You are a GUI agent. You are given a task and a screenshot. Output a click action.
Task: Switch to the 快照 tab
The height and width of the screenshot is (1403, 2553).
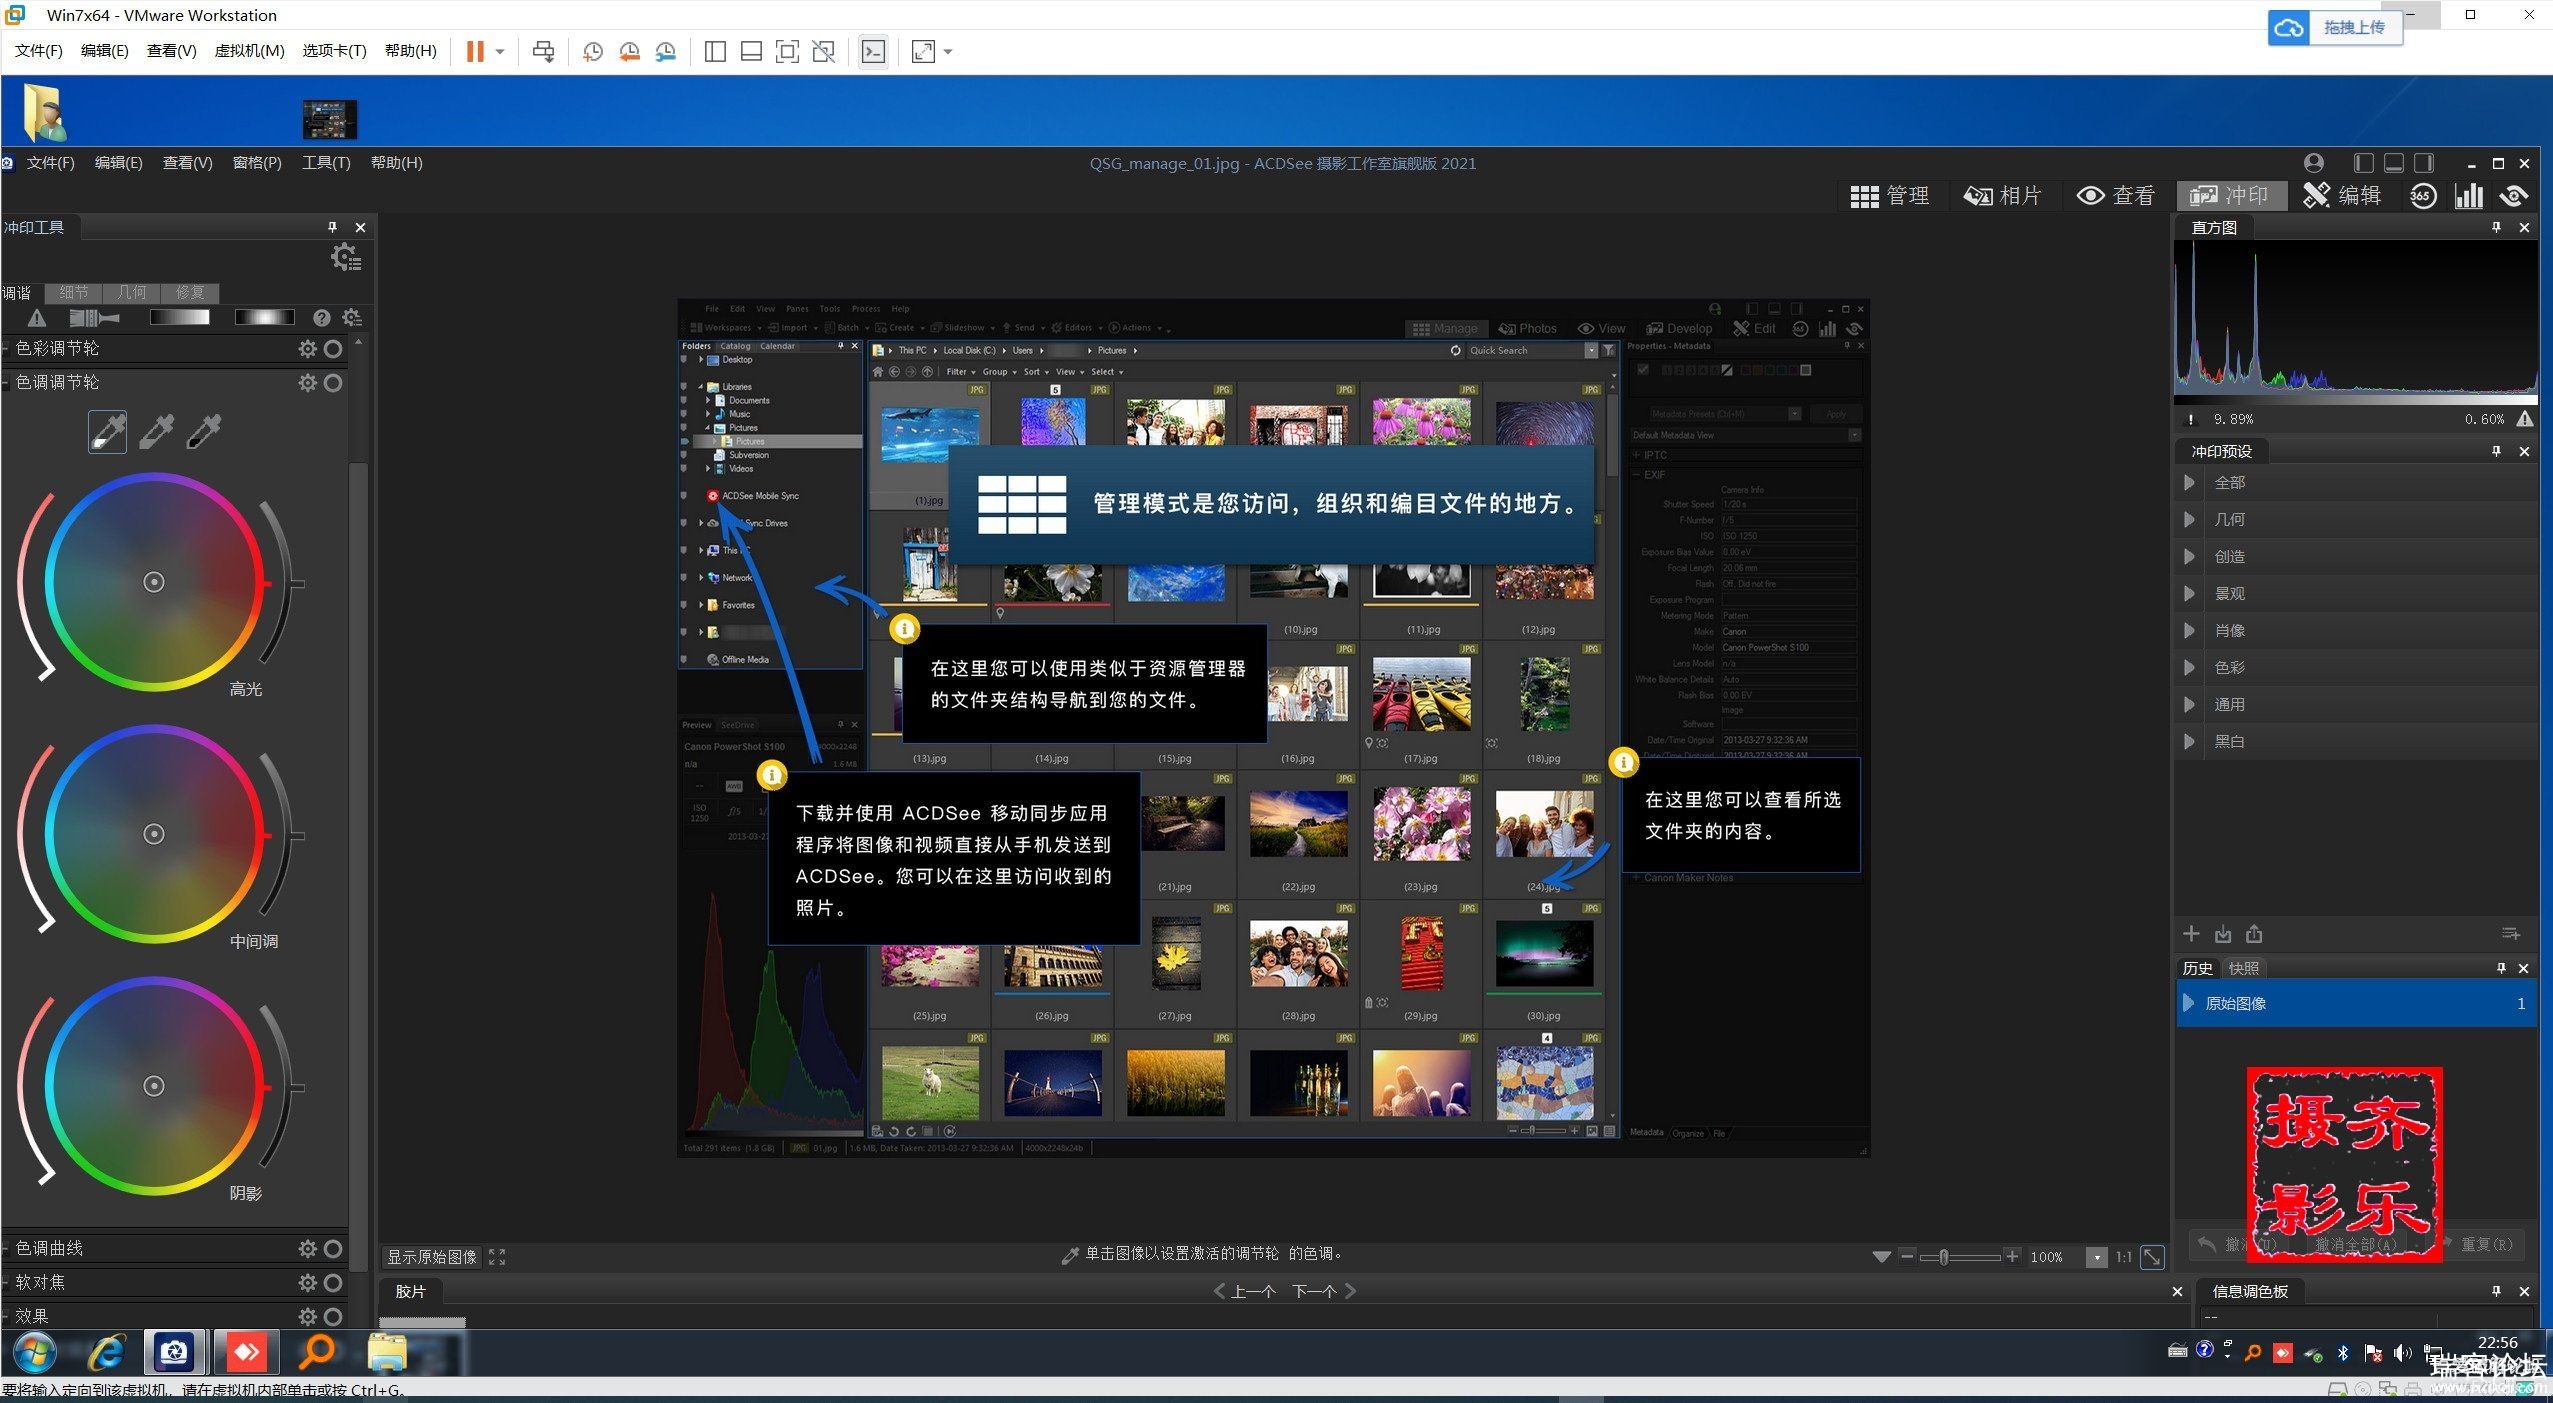point(2243,968)
